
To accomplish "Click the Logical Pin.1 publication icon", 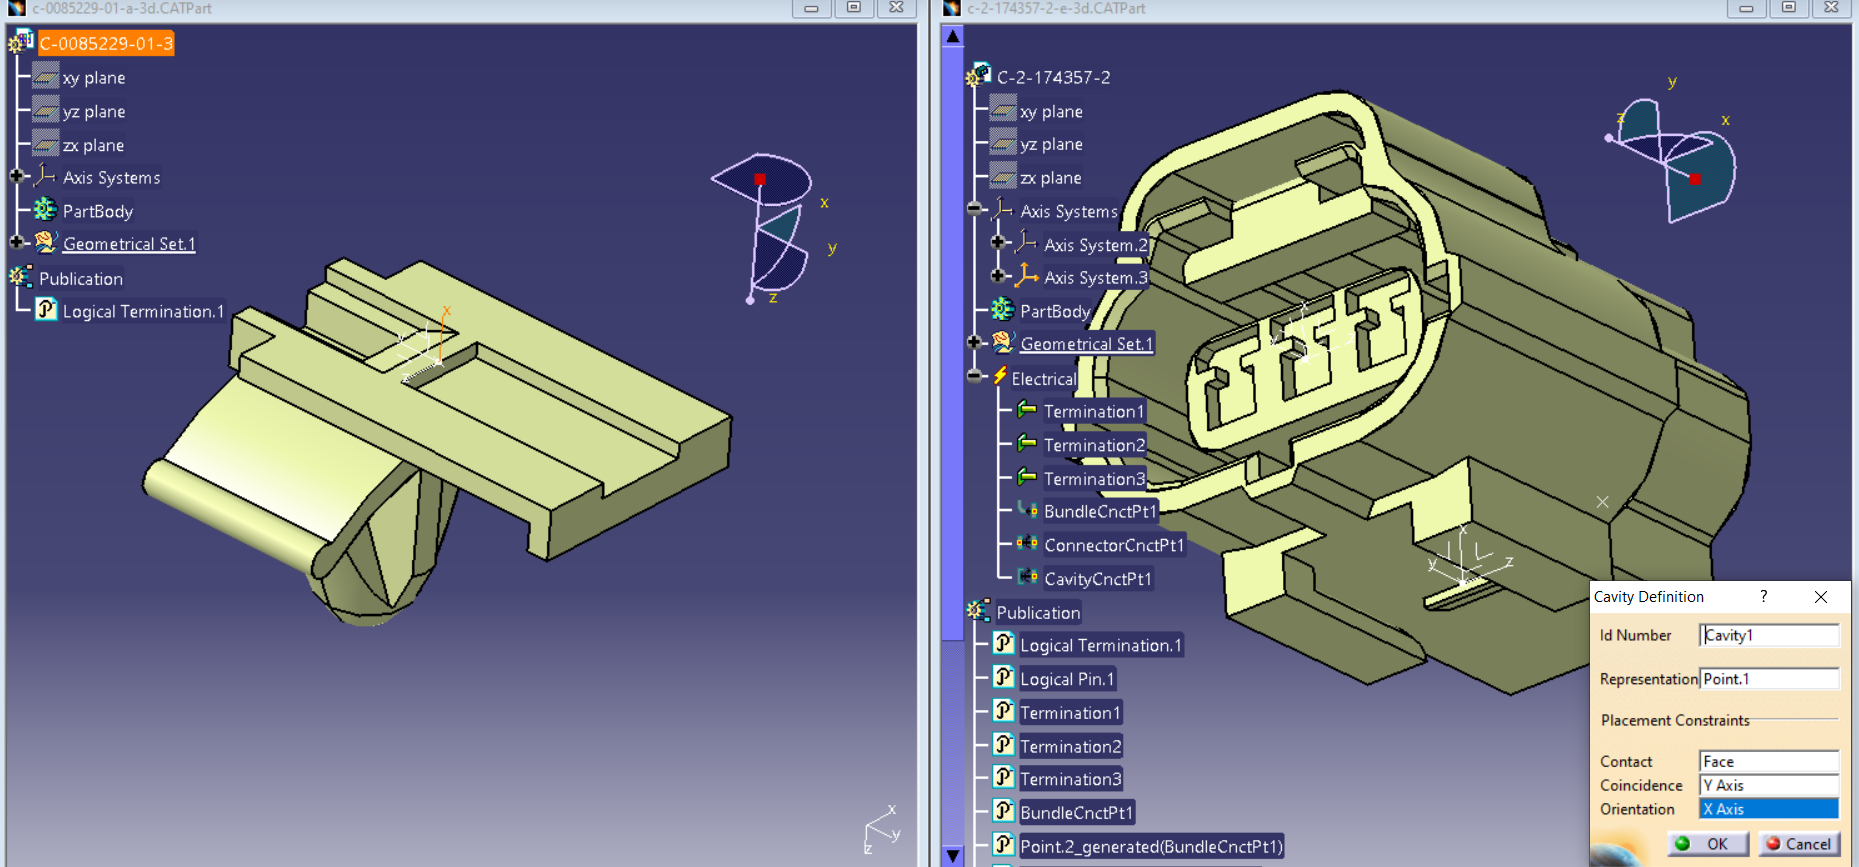I will click(1003, 678).
